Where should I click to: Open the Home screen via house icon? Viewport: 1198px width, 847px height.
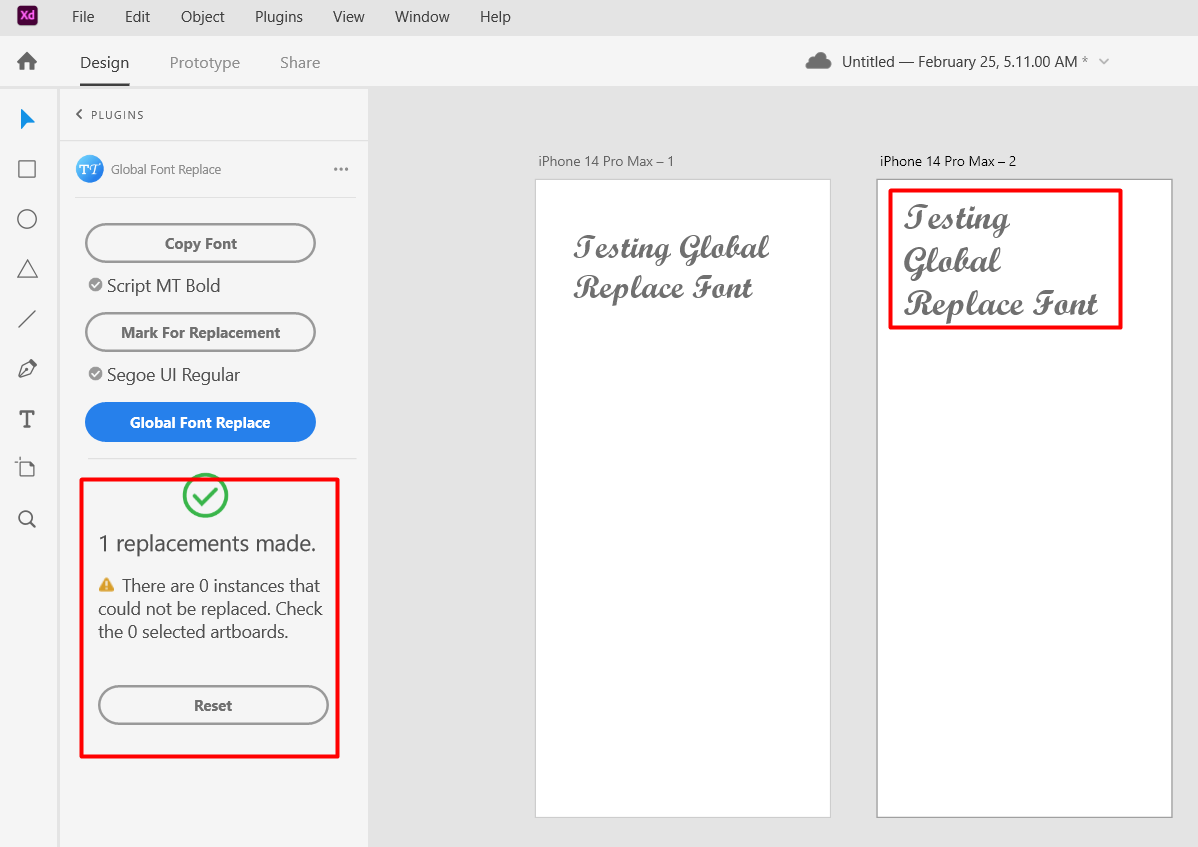pyautogui.click(x=27, y=61)
